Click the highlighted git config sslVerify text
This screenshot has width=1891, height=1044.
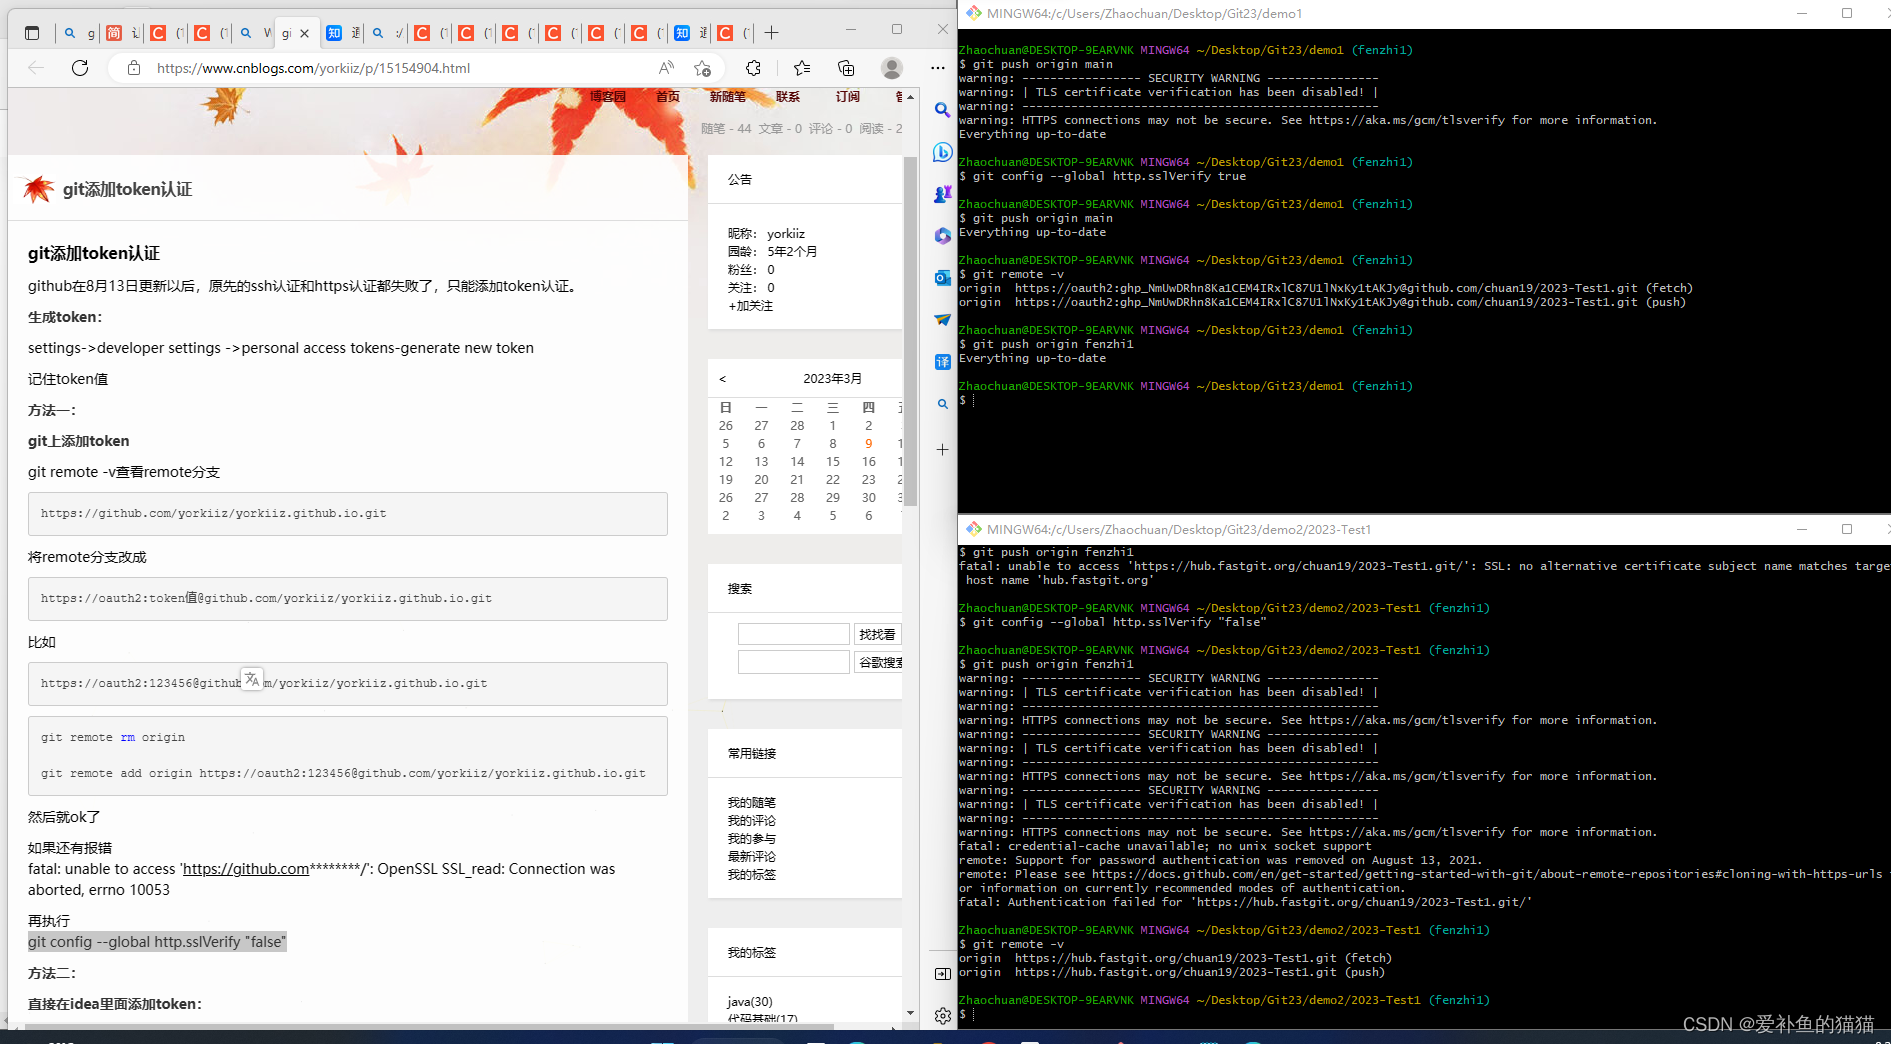coord(157,942)
